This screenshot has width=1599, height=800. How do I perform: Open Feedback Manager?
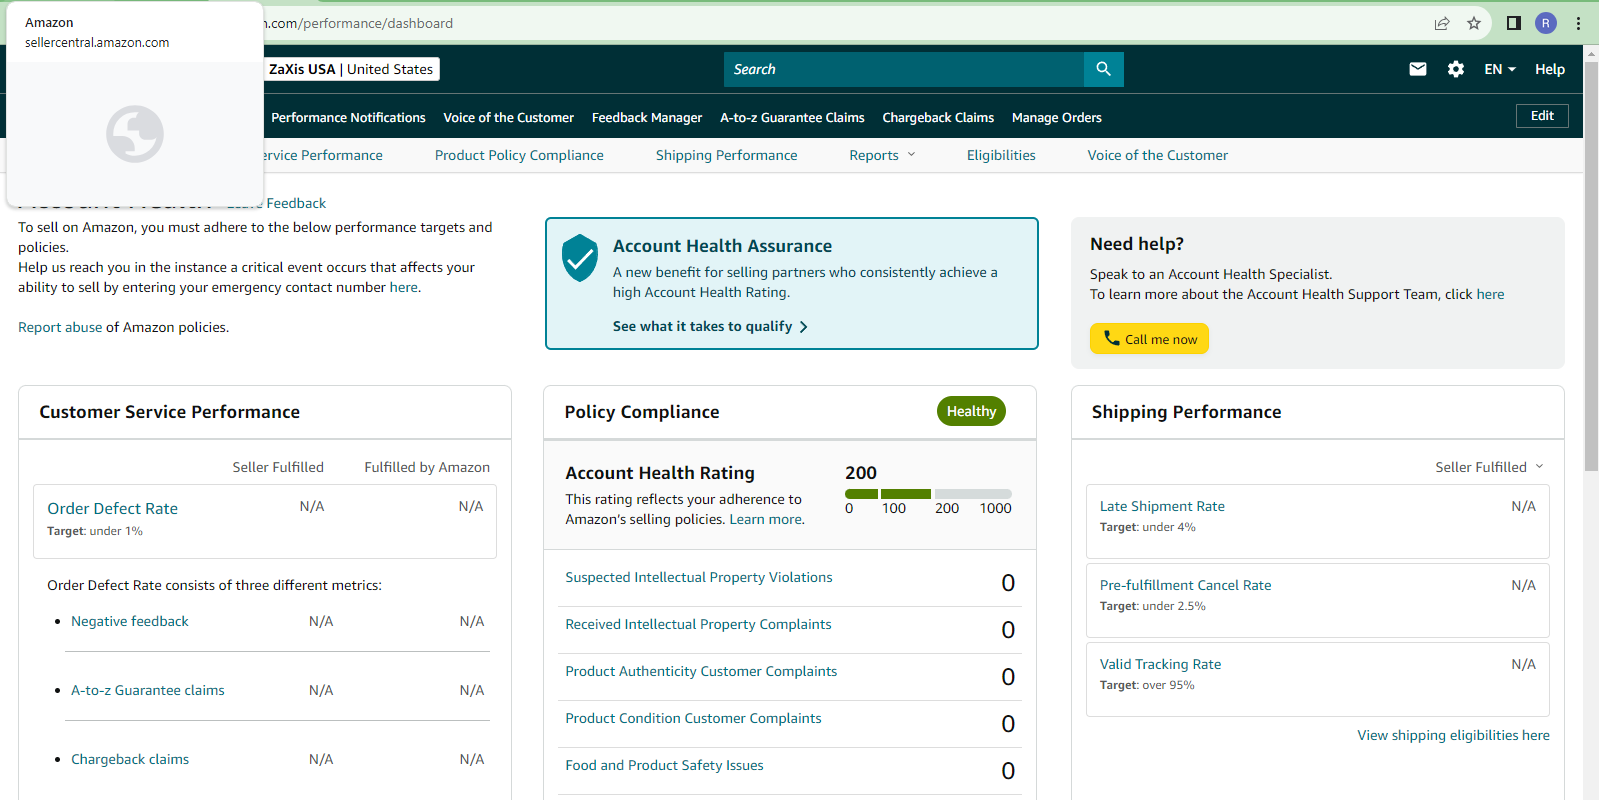pyautogui.click(x=647, y=117)
